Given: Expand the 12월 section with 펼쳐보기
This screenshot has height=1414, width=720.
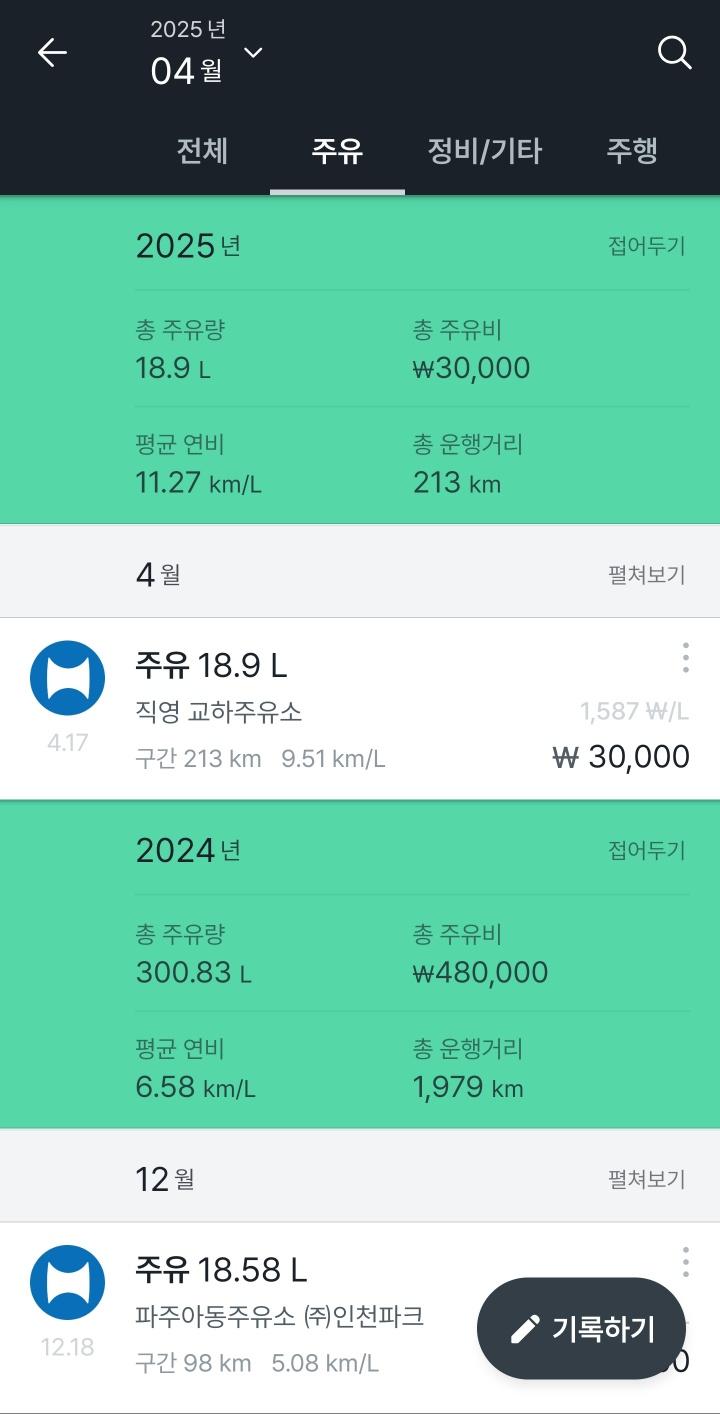Looking at the screenshot, I should pyautogui.click(x=647, y=1179).
